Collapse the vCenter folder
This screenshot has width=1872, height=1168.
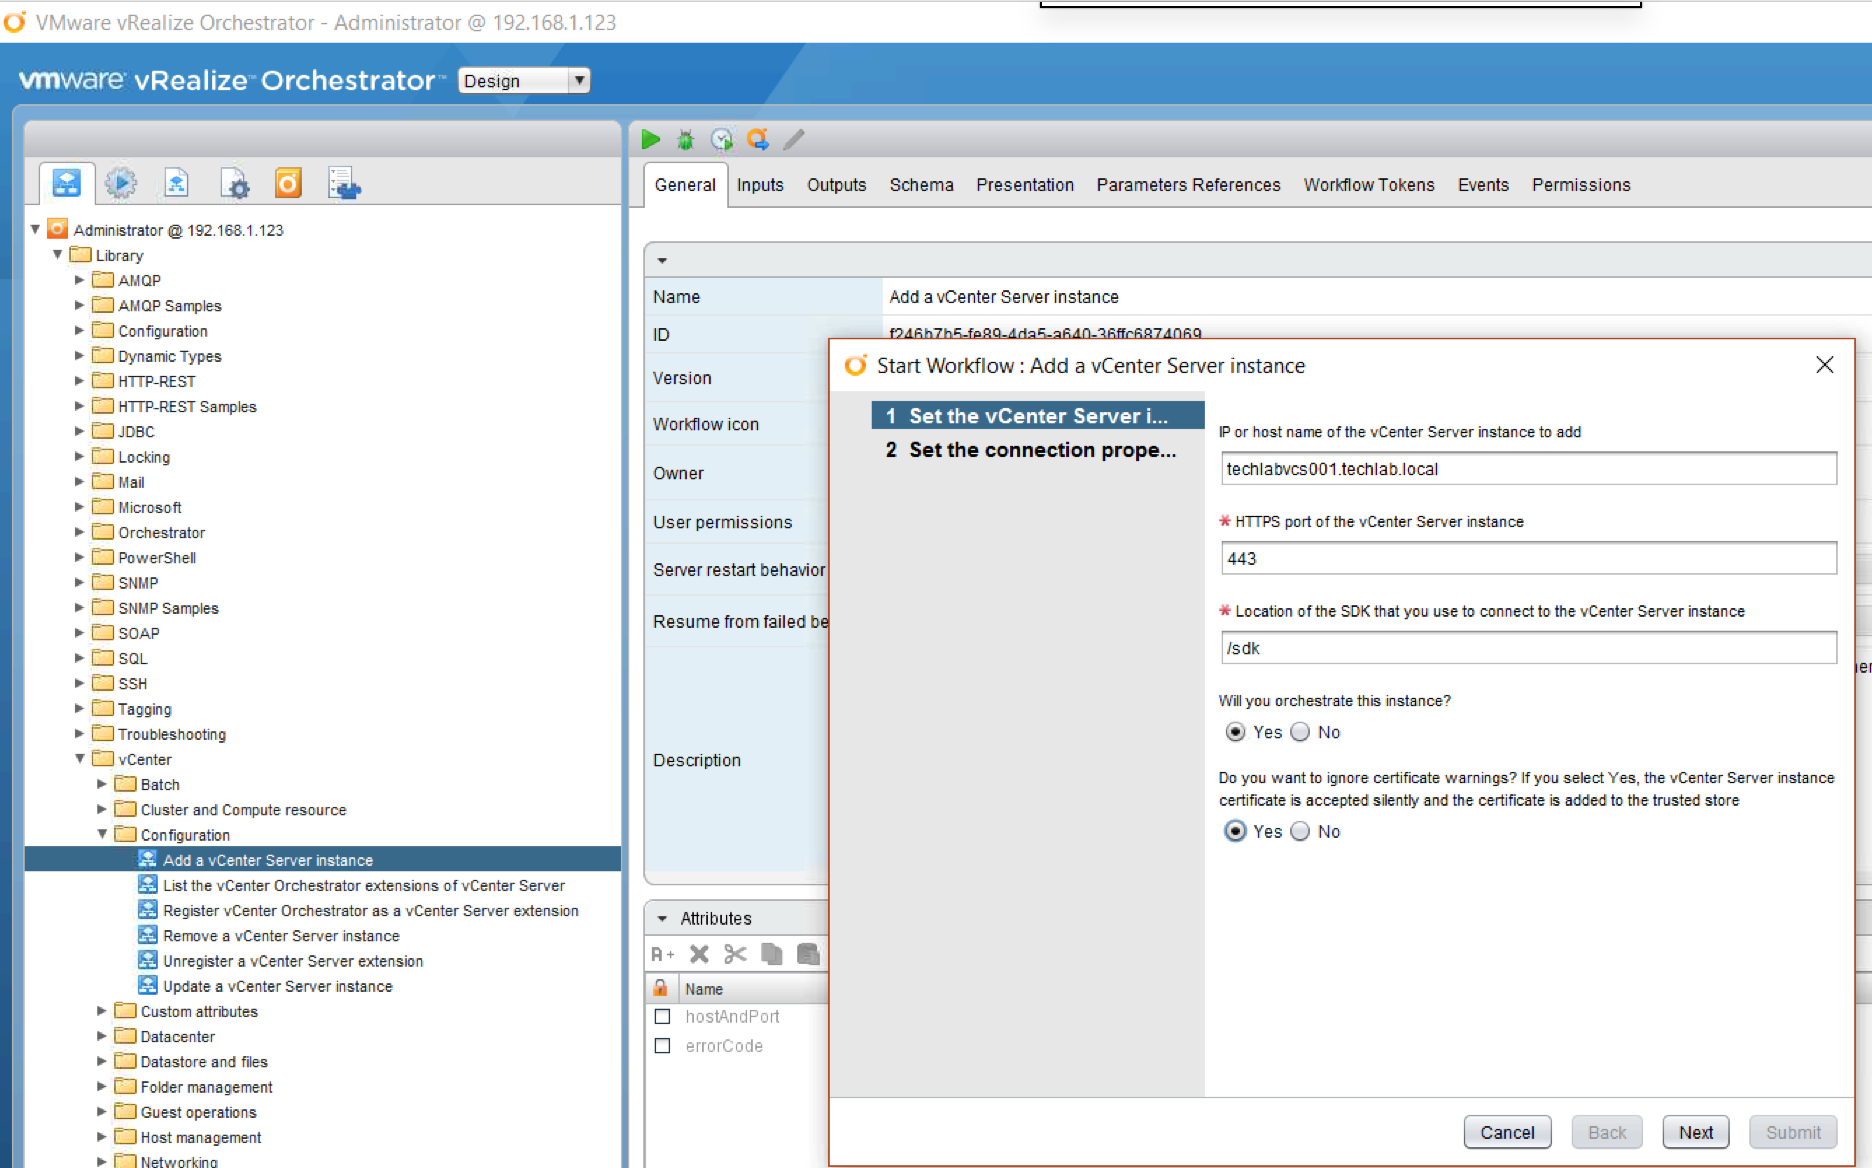pos(80,758)
